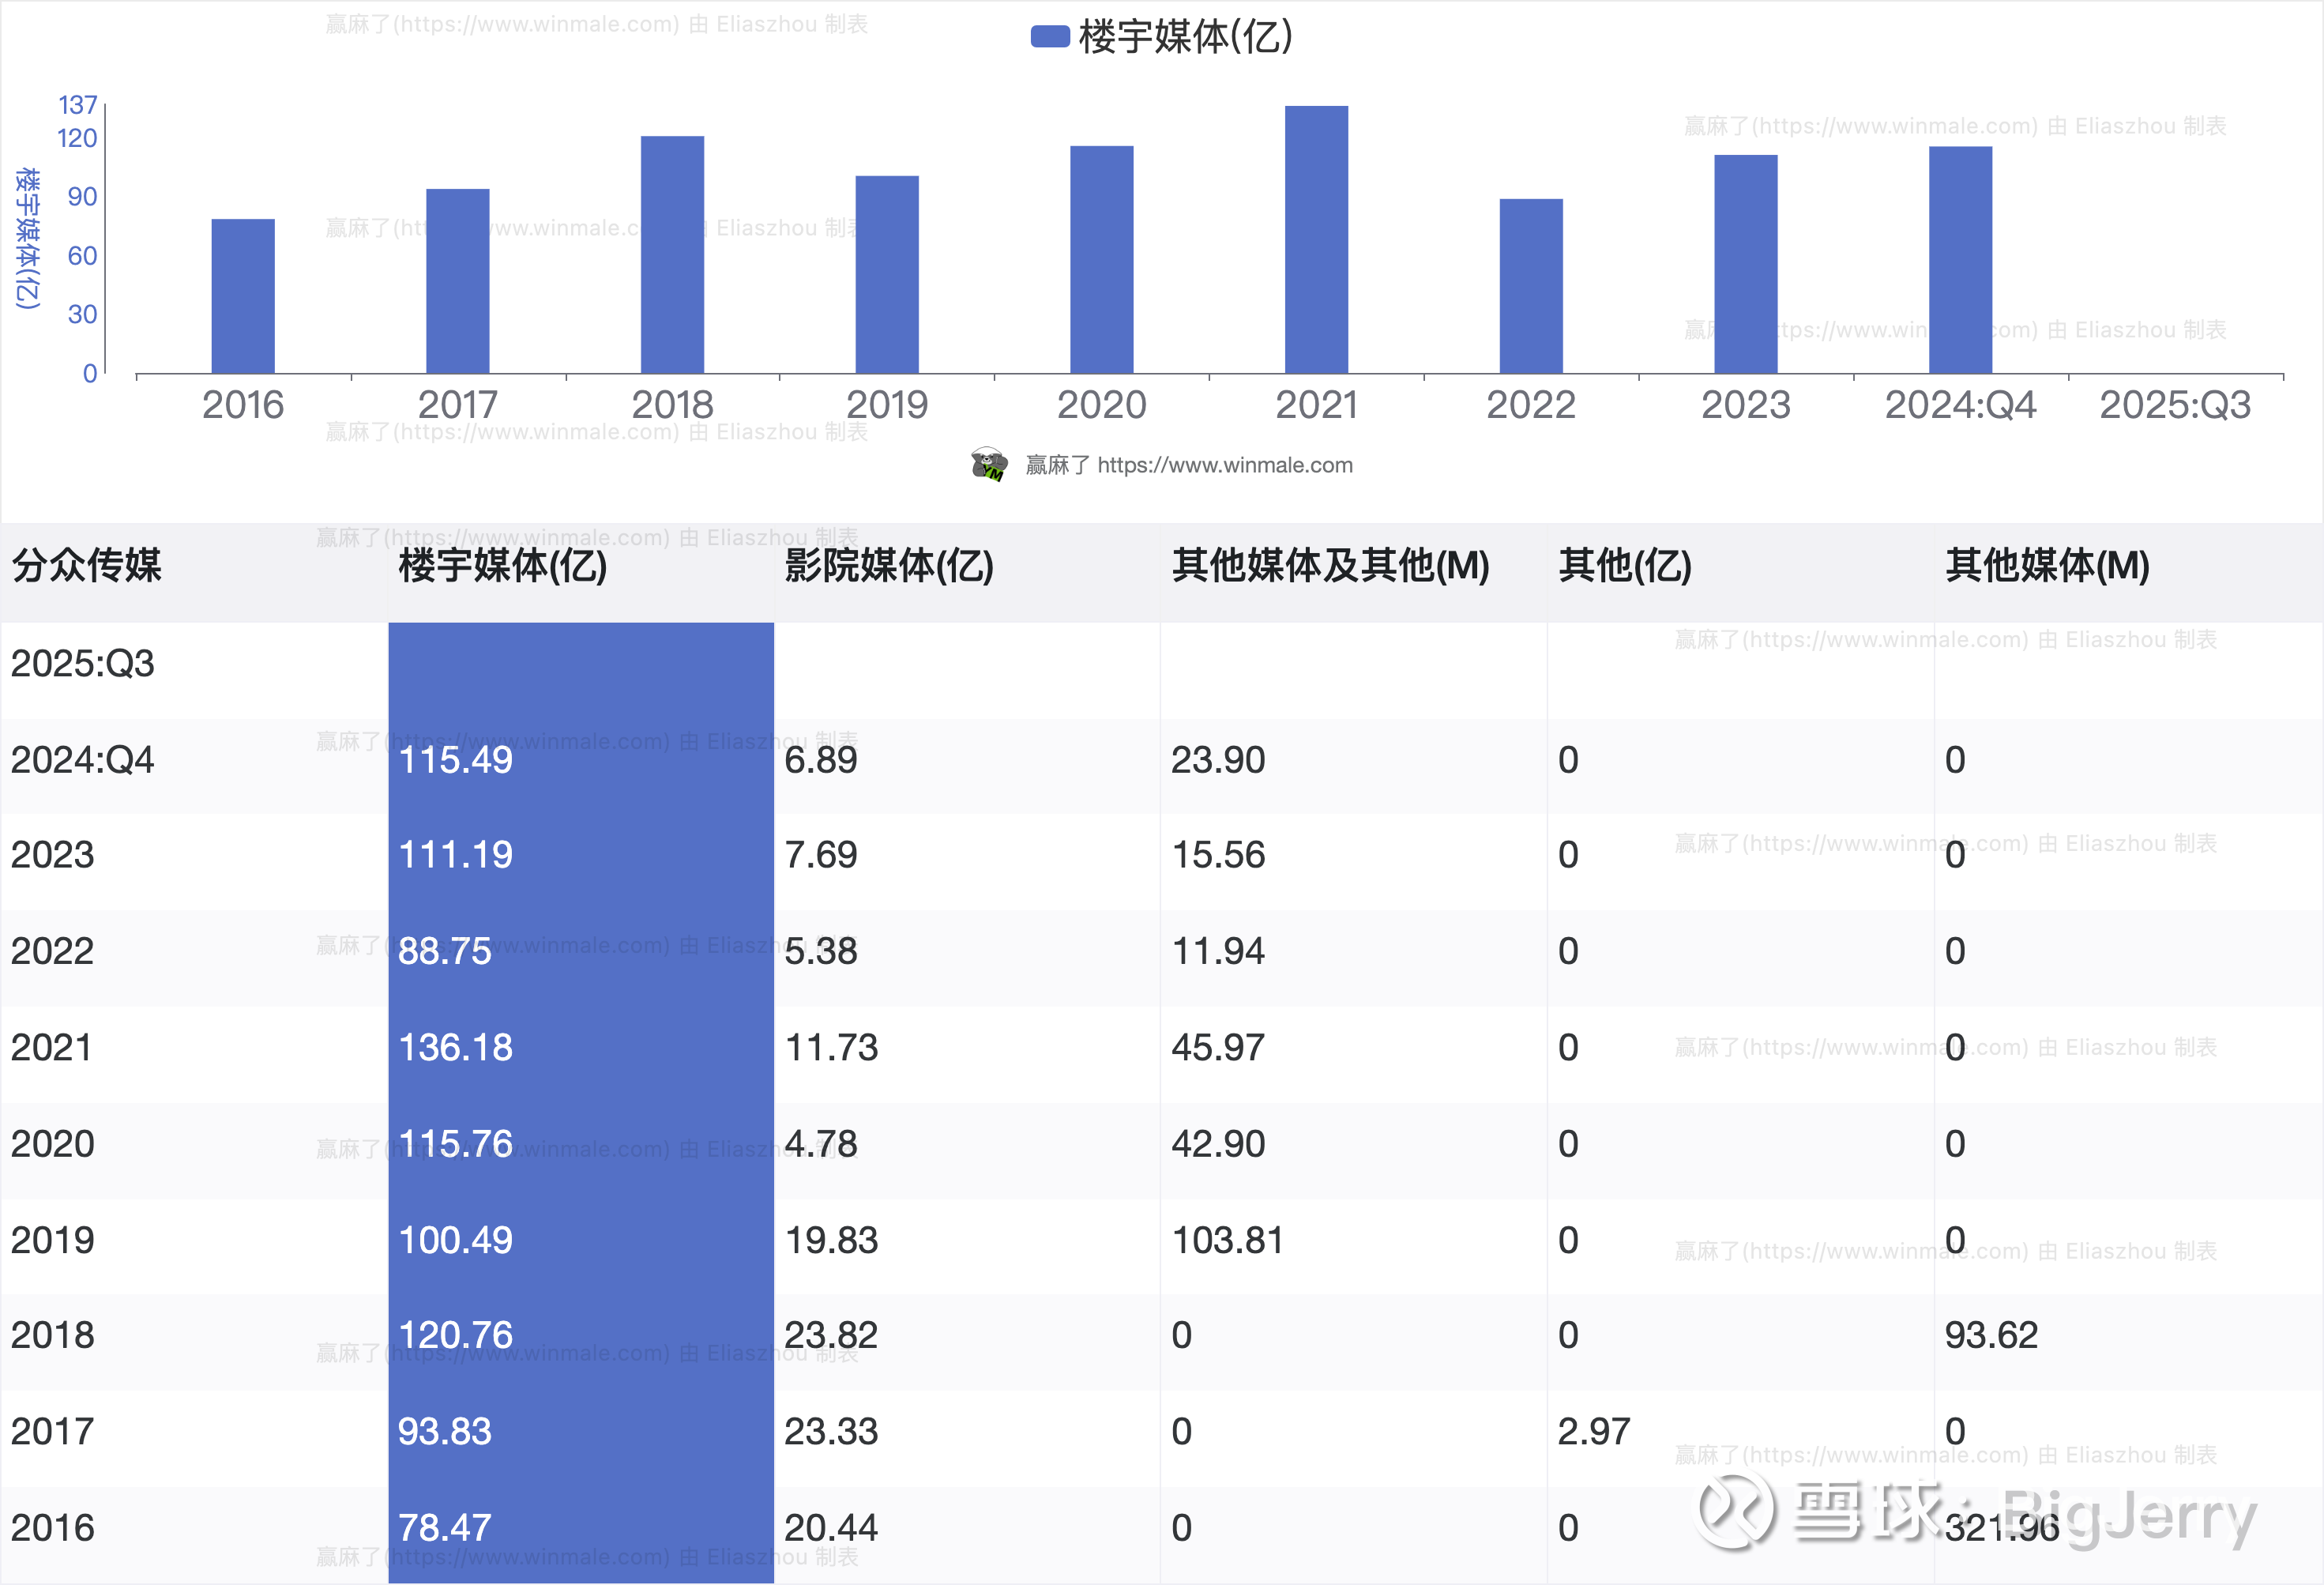
Task: Click the 136.18 cell for 2021
Action: 455,1048
